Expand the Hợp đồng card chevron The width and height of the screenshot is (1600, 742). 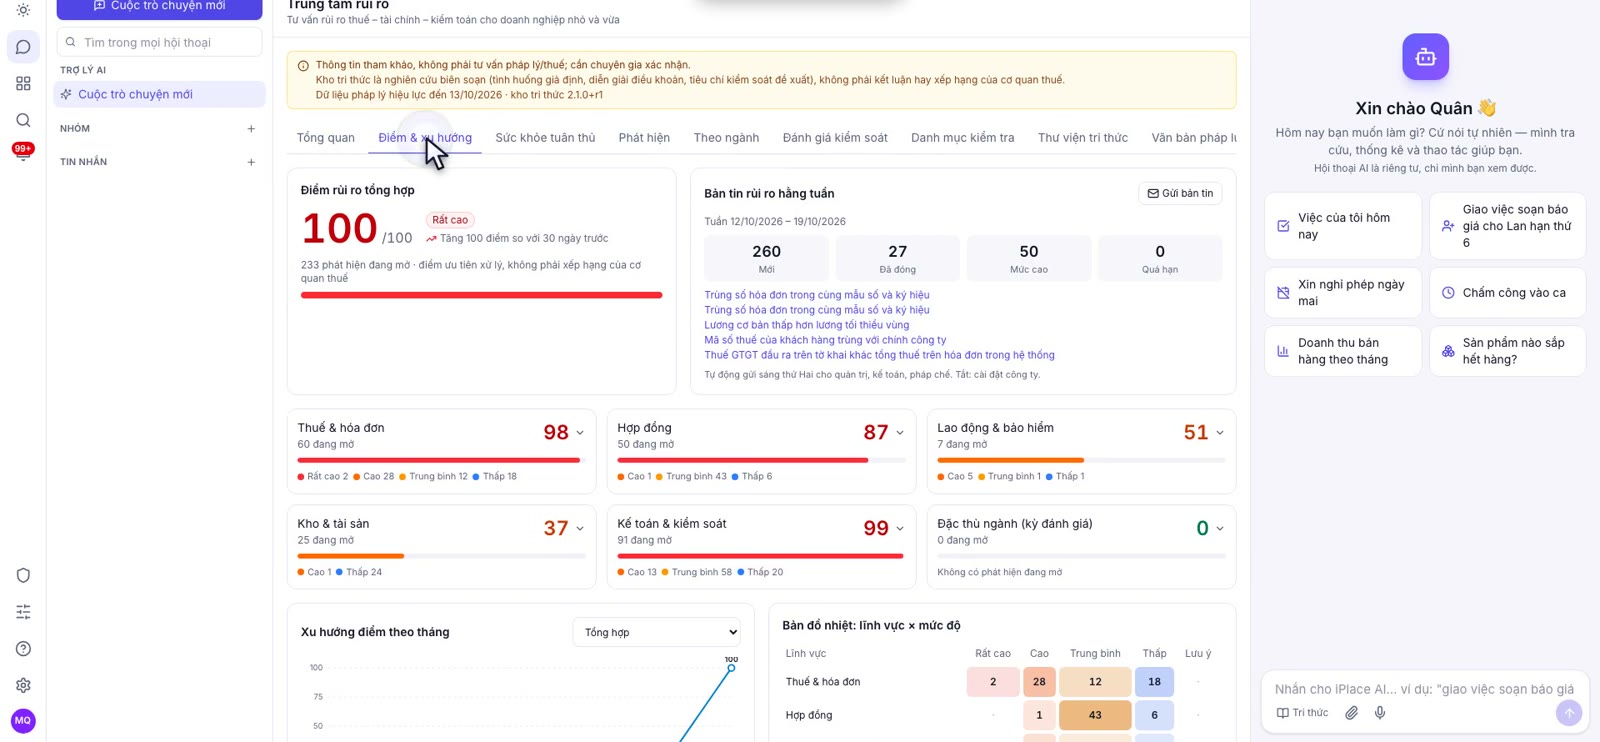(899, 433)
